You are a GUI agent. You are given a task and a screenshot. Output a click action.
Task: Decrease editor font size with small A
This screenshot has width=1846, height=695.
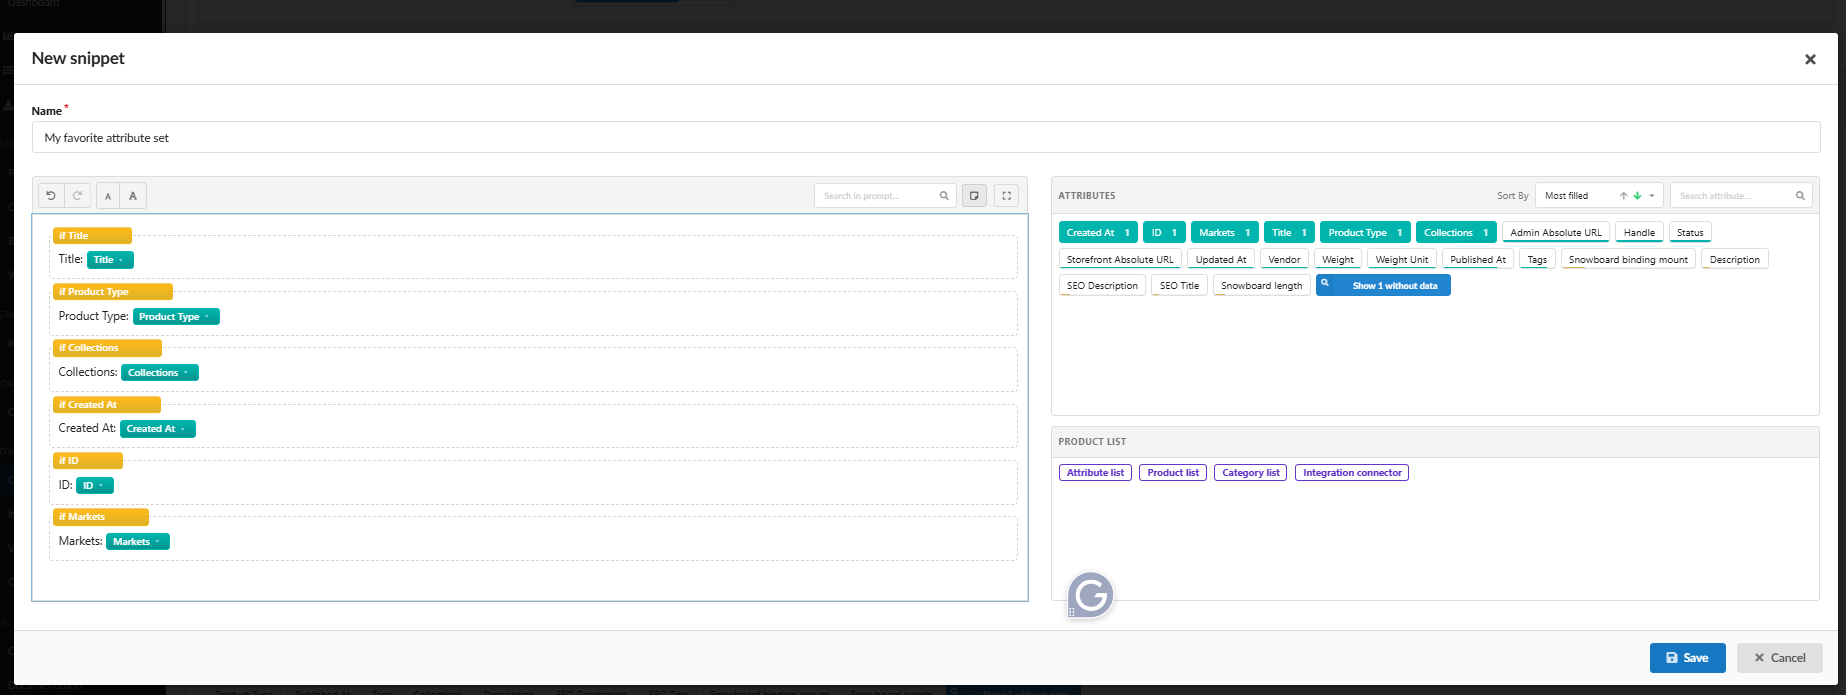point(108,196)
